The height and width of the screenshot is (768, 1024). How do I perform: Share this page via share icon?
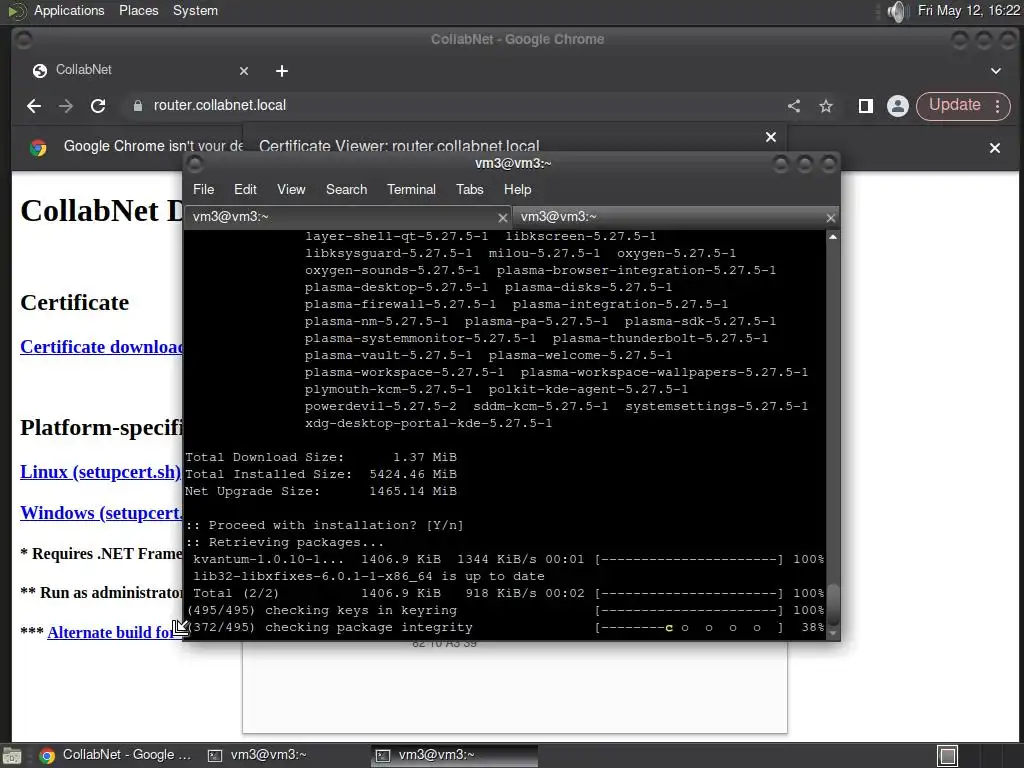coord(794,106)
